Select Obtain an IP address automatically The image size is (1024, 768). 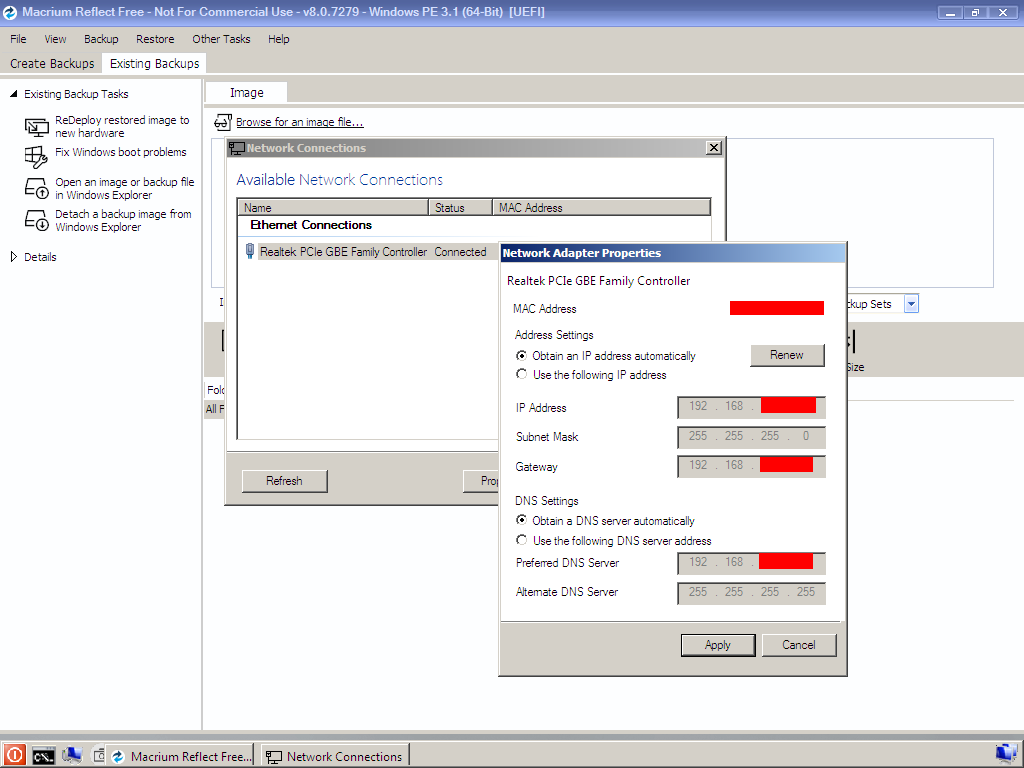click(521, 355)
